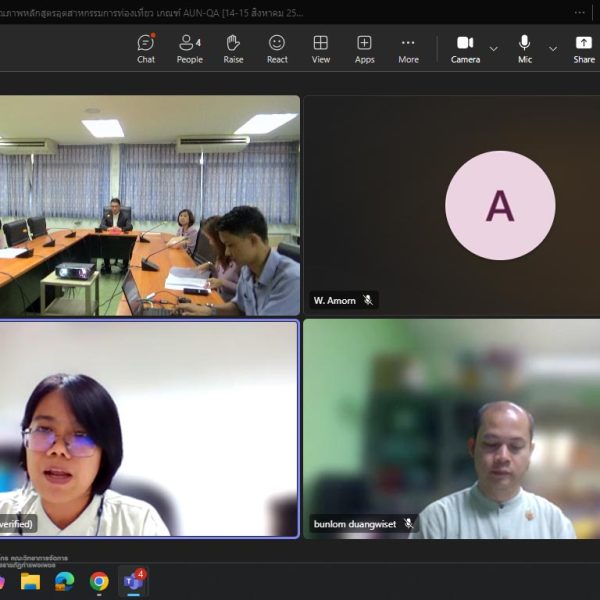Raise your hand in the meeting
Image resolution: width=600 pixels, height=600 pixels.
233,48
